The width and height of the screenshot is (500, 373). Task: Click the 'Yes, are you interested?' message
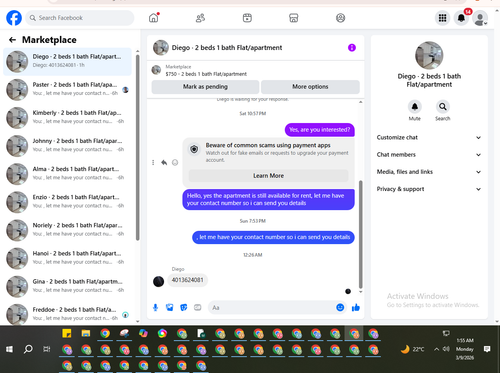pos(320,130)
